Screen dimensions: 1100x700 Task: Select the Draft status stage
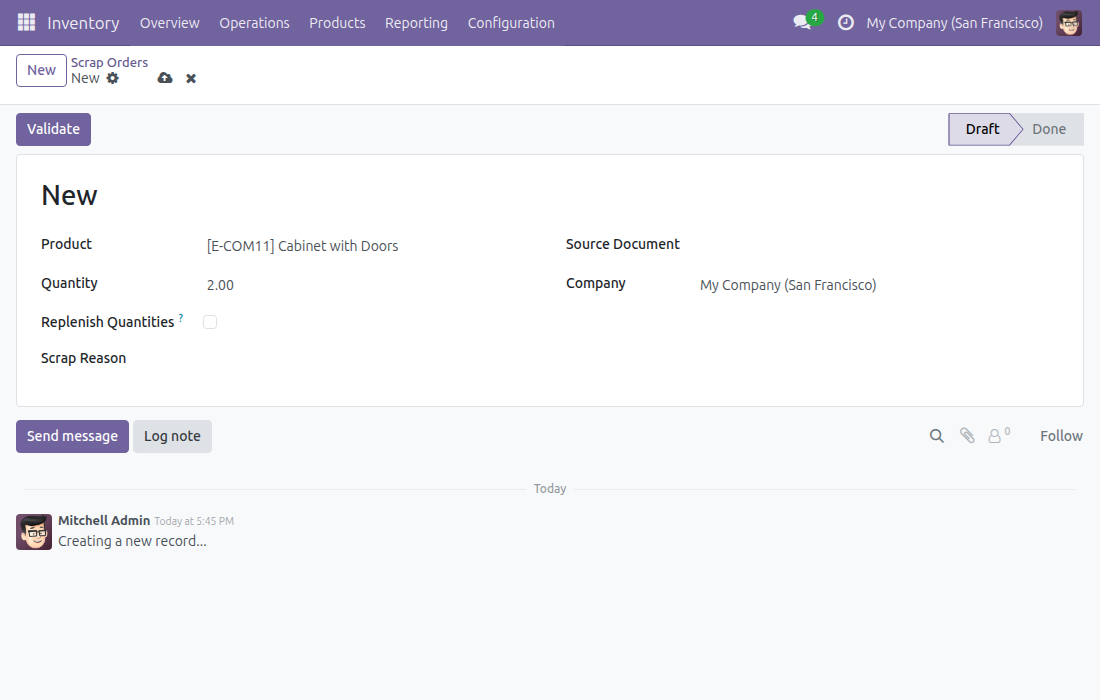point(982,129)
